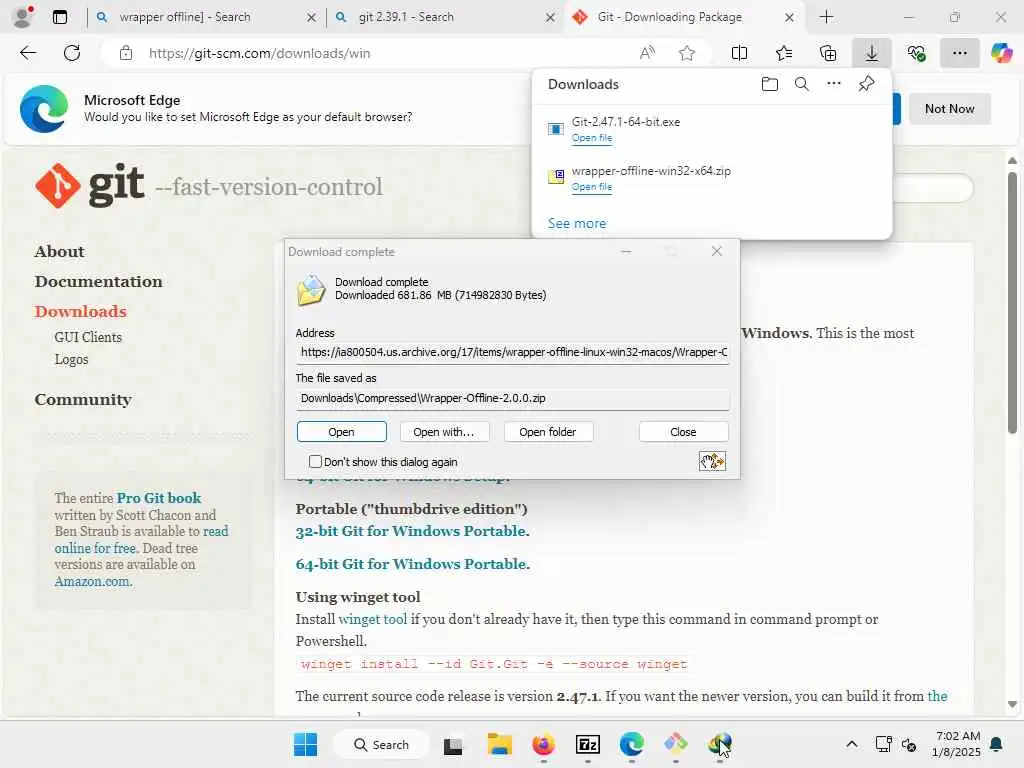Open the clock showing 7:02 AM
Screen dimensions: 1024x768
tap(957, 744)
